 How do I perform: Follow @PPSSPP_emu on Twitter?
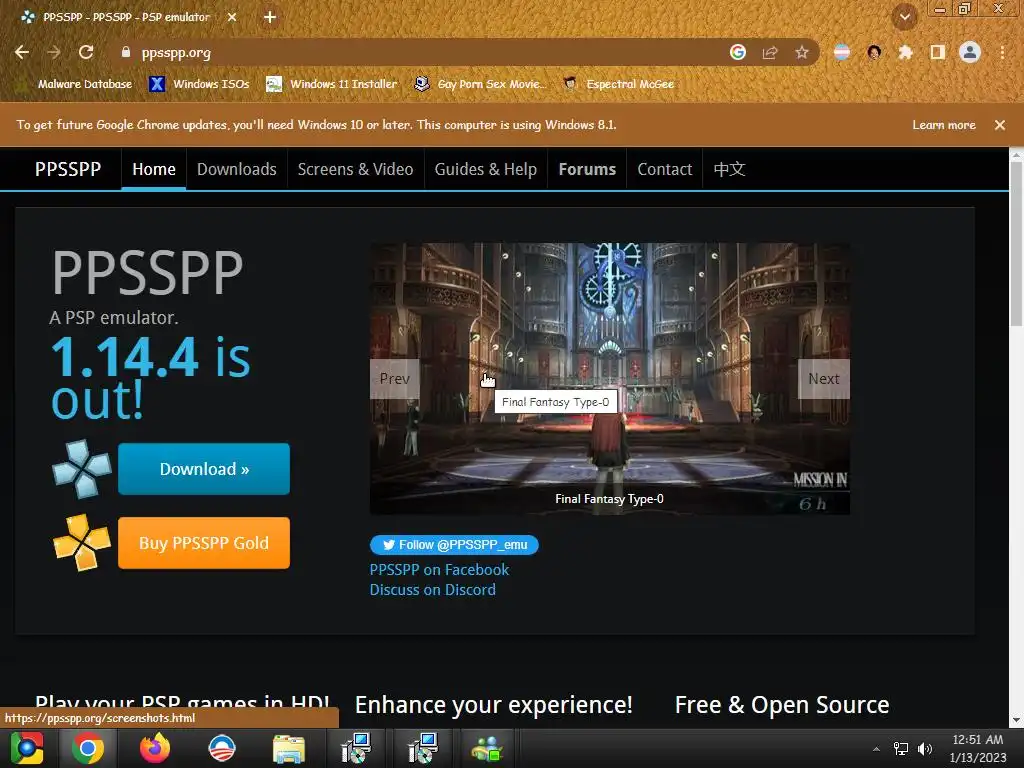coord(455,545)
